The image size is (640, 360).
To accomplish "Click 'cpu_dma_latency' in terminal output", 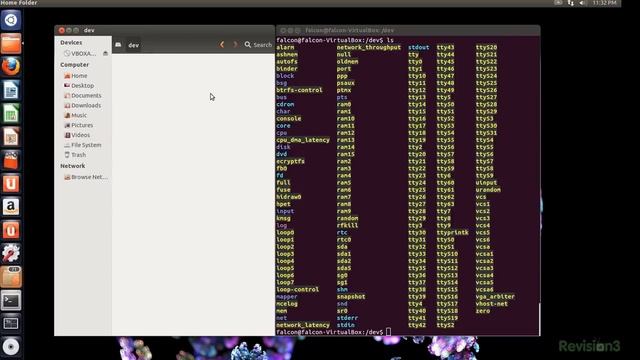I will 303,140.
